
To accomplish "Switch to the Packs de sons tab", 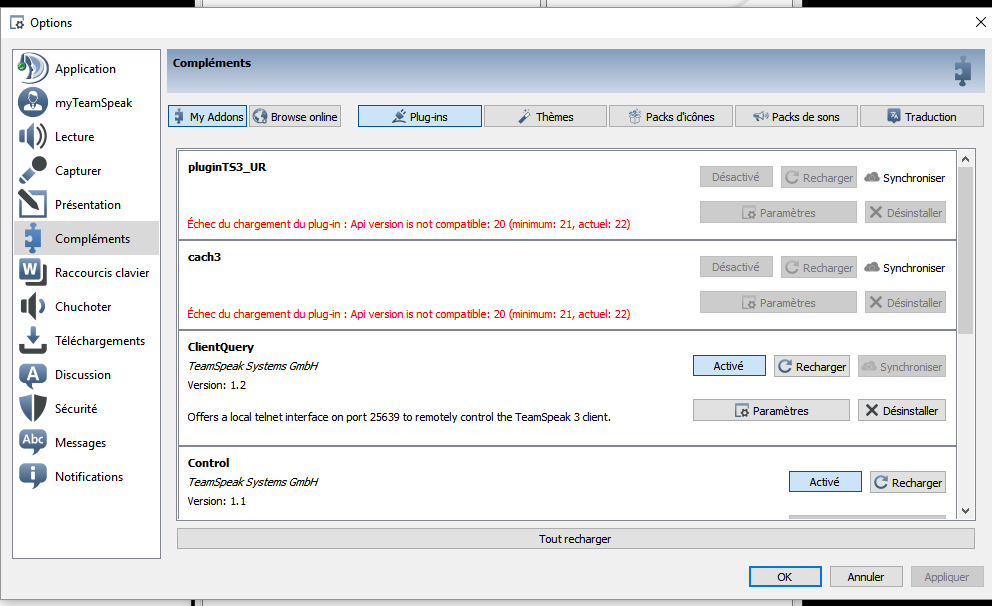I will click(796, 117).
